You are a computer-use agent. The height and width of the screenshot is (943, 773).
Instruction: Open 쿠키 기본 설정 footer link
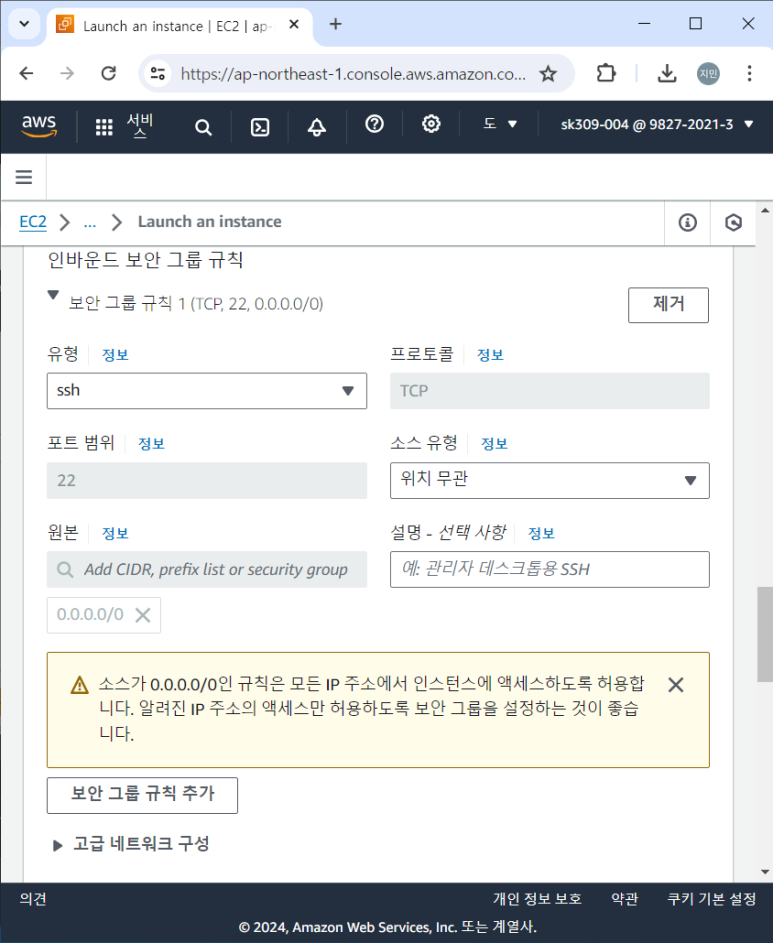coord(712,898)
